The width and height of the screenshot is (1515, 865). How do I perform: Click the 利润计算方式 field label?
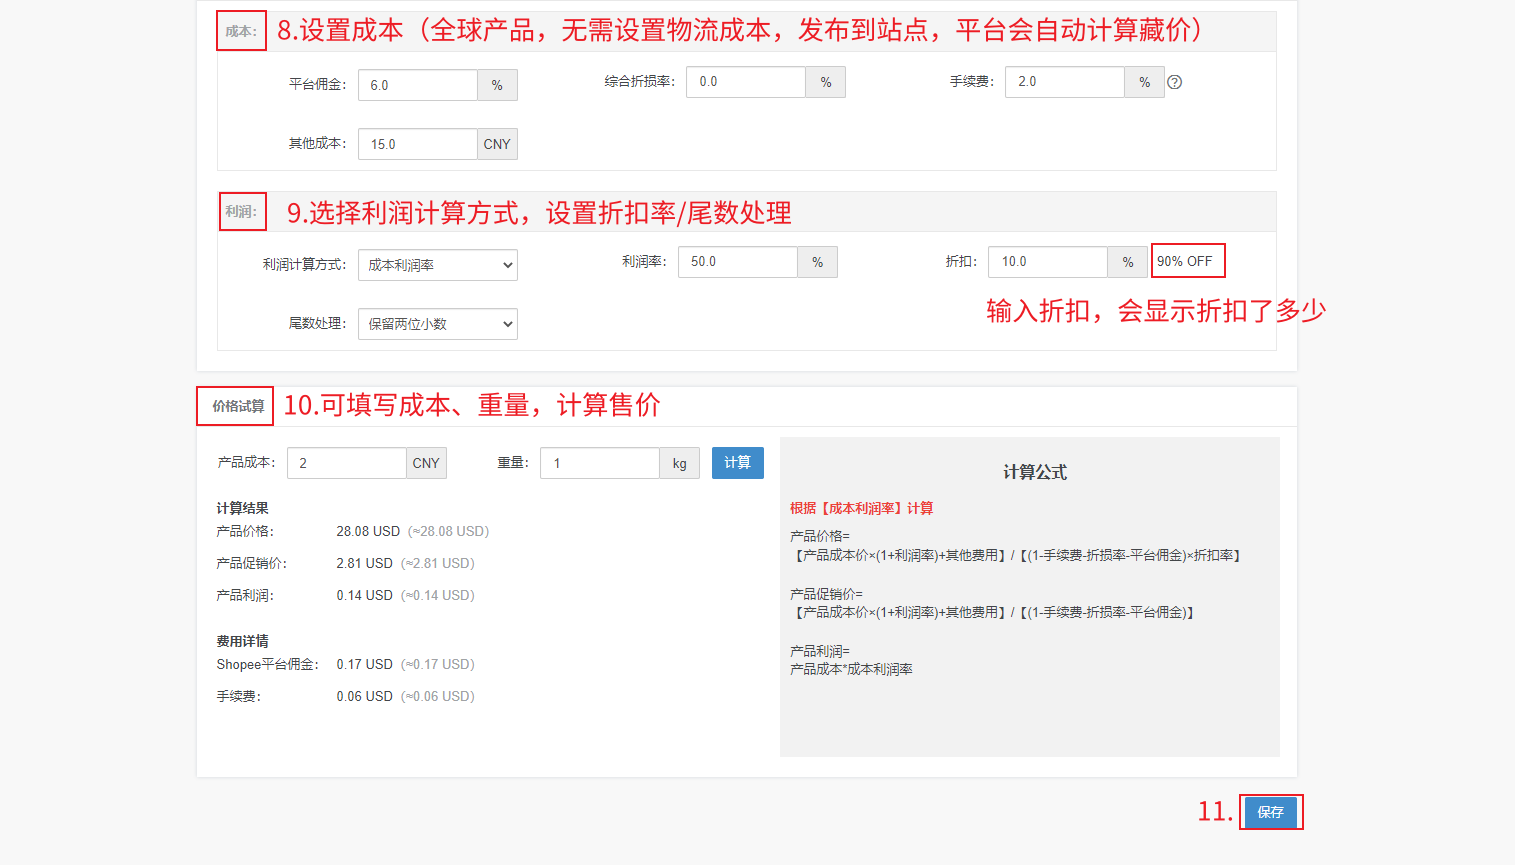pos(305,264)
